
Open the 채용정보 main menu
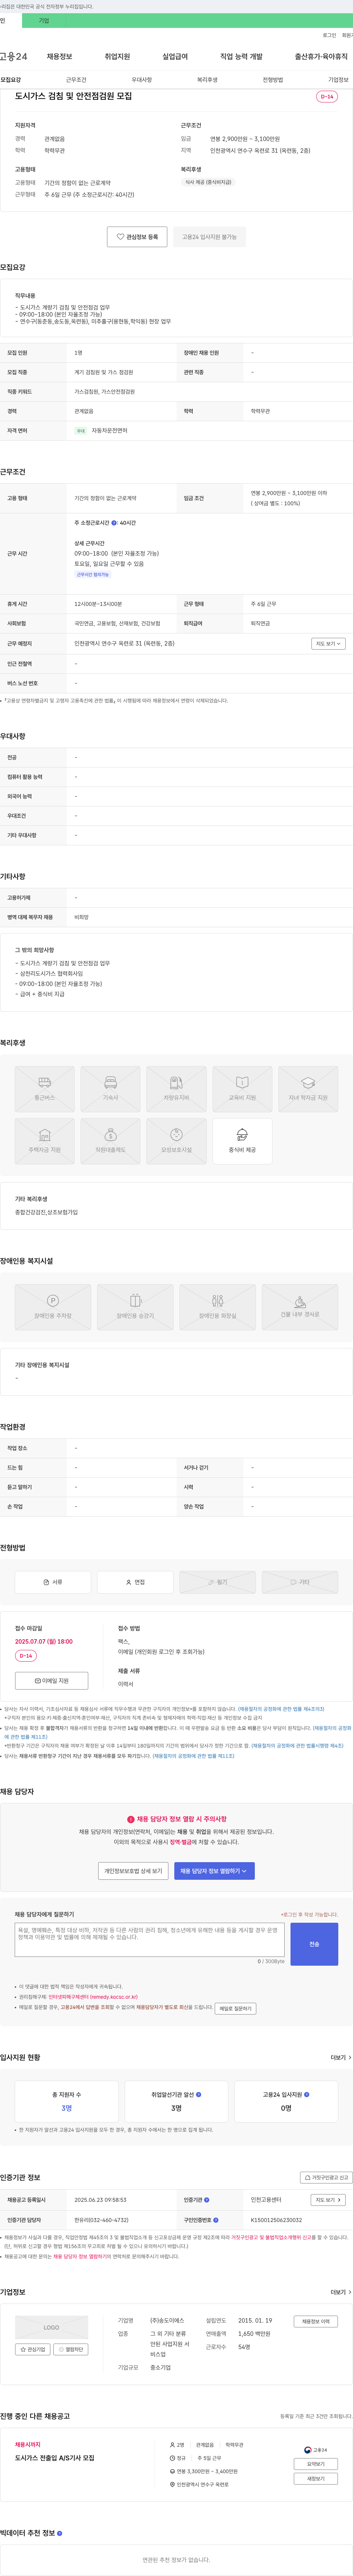[59, 57]
